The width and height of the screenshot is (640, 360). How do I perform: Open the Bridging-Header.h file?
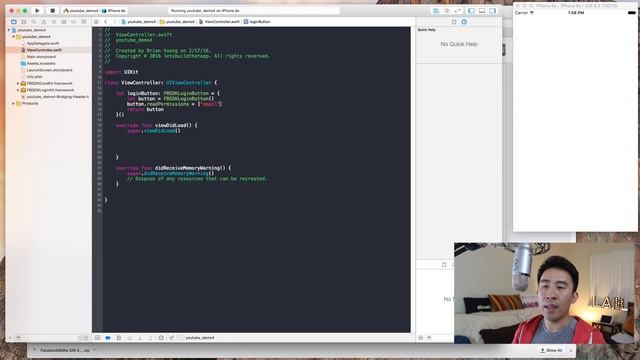point(58,97)
